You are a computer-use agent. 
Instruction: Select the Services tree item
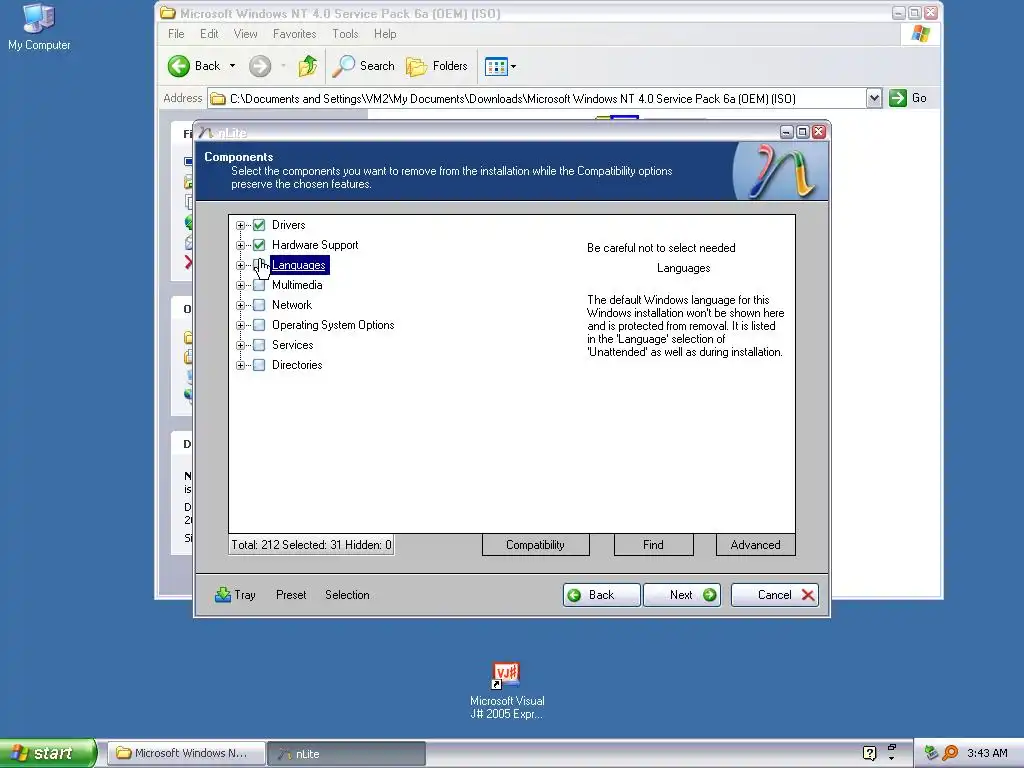293,345
